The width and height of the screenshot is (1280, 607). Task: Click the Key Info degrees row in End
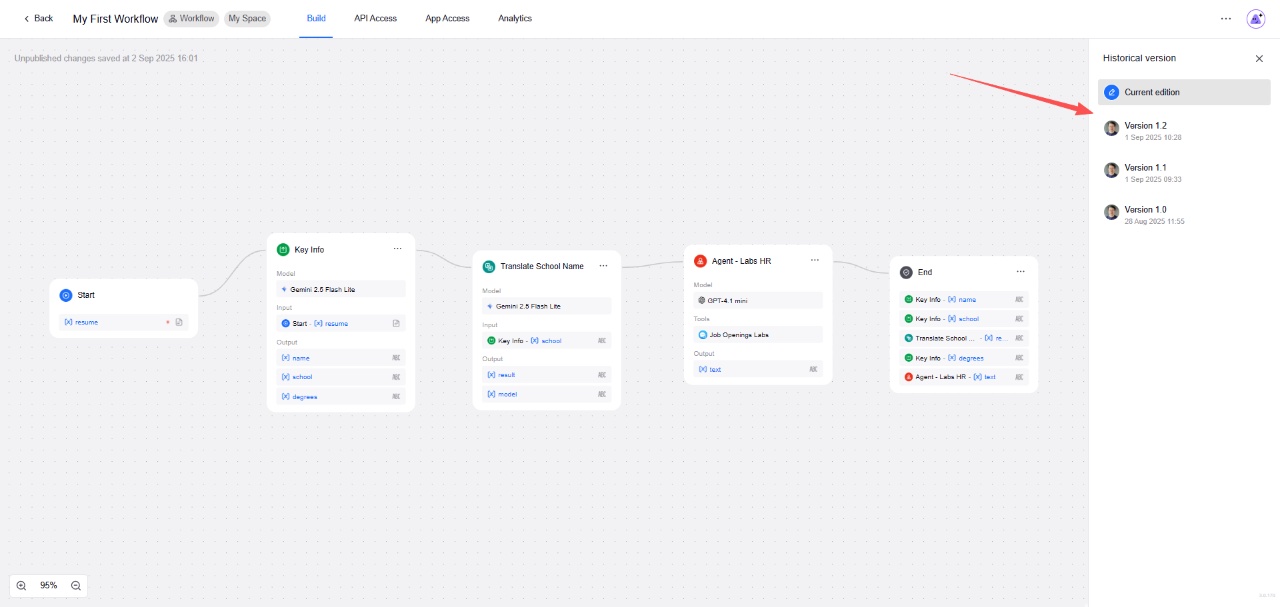pyautogui.click(x=964, y=358)
